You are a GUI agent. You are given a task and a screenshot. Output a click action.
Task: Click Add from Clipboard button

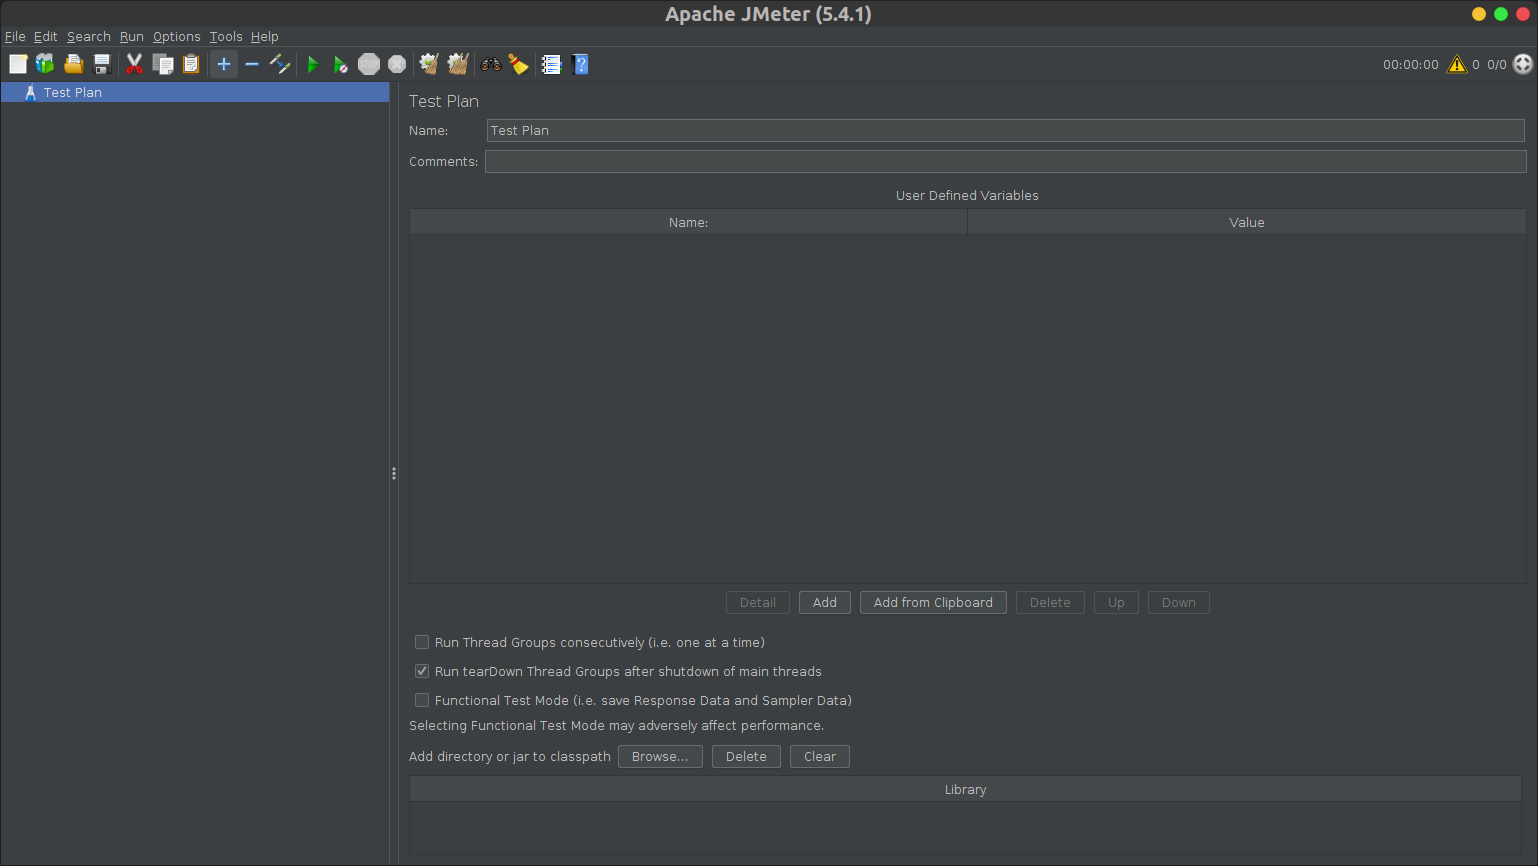pos(933,602)
